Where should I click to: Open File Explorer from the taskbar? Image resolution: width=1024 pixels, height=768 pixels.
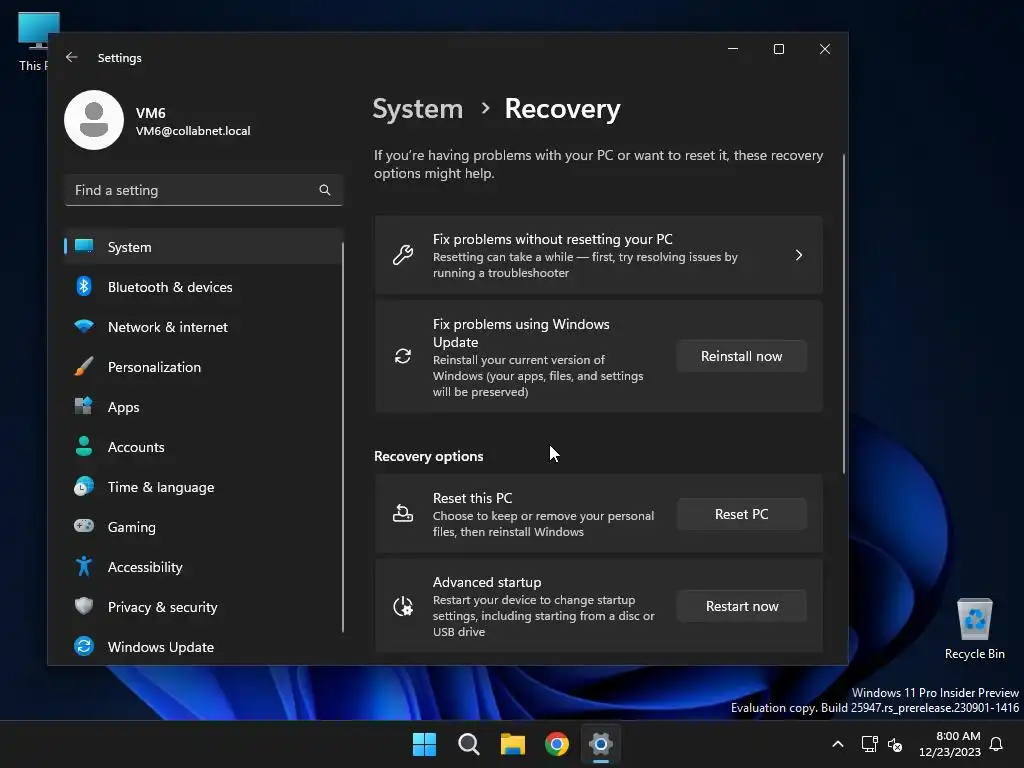pos(513,744)
